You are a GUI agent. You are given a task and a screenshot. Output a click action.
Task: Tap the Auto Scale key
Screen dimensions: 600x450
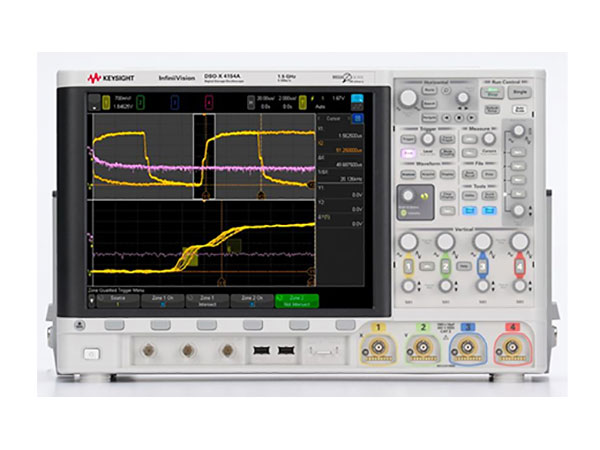[519, 110]
